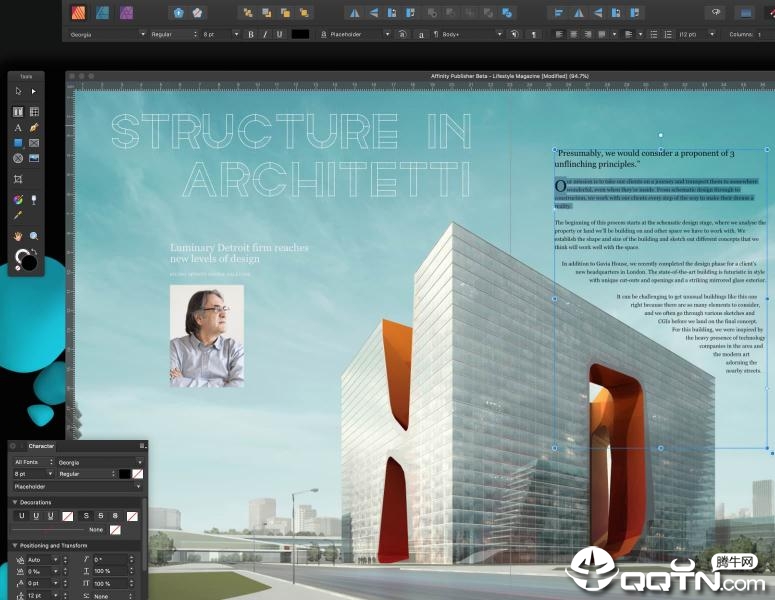Select the Picture Frame Ellipse tool

point(18,158)
